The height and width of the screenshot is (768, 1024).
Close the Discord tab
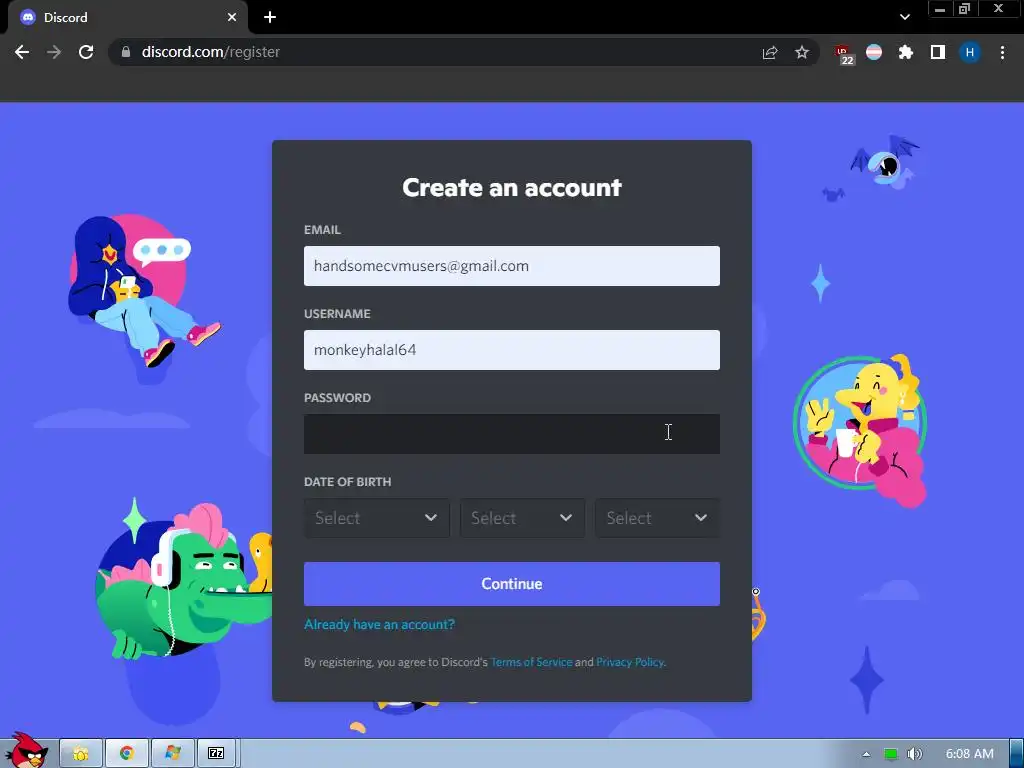[x=232, y=18]
